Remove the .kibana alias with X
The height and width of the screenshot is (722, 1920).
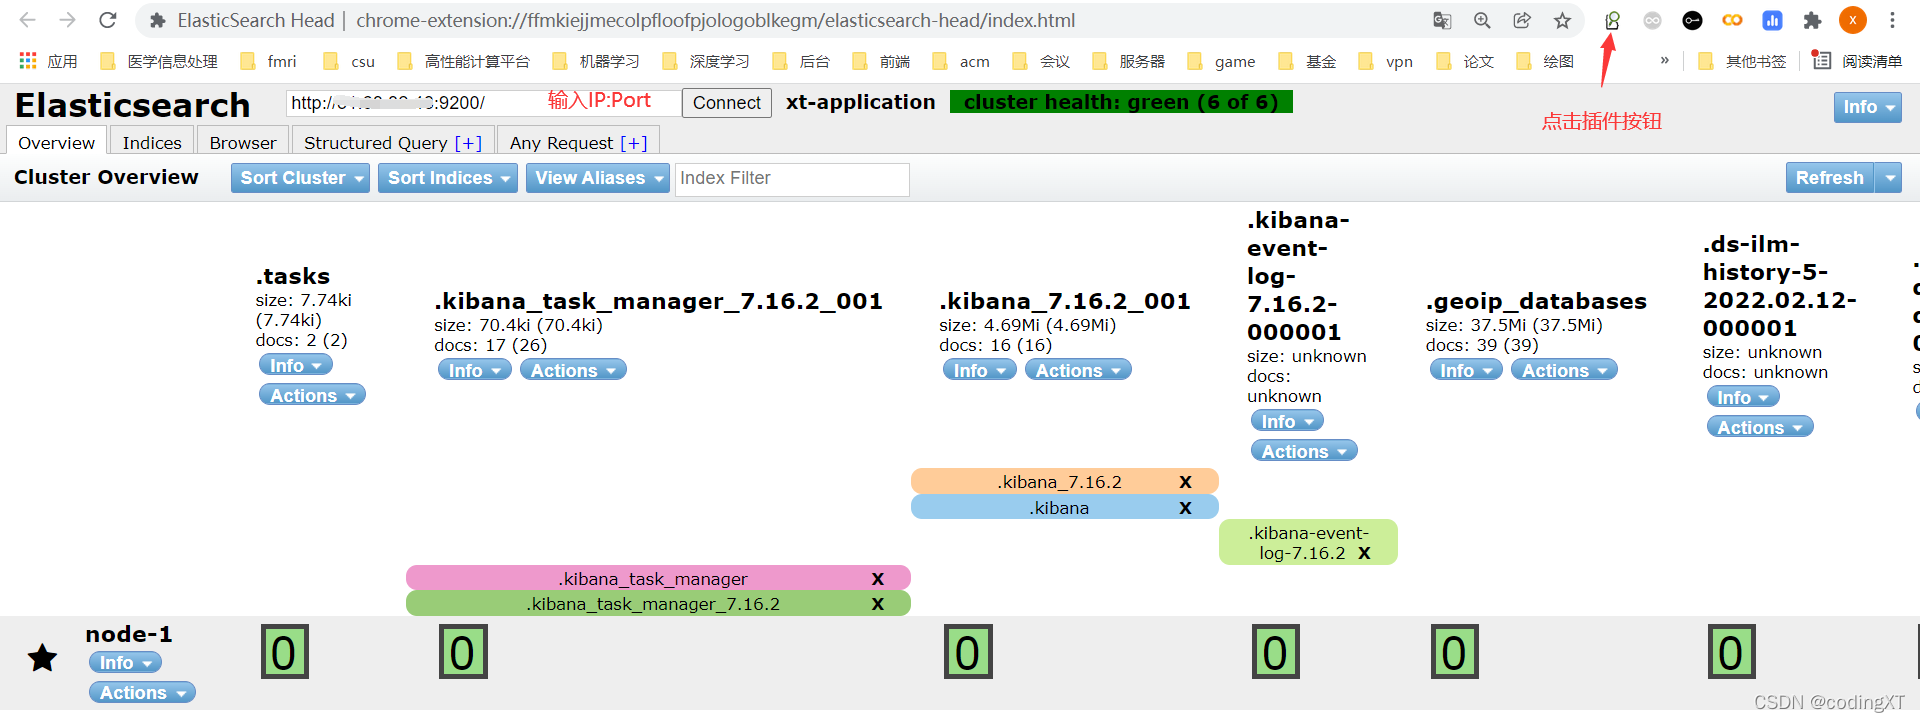tap(1185, 508)
